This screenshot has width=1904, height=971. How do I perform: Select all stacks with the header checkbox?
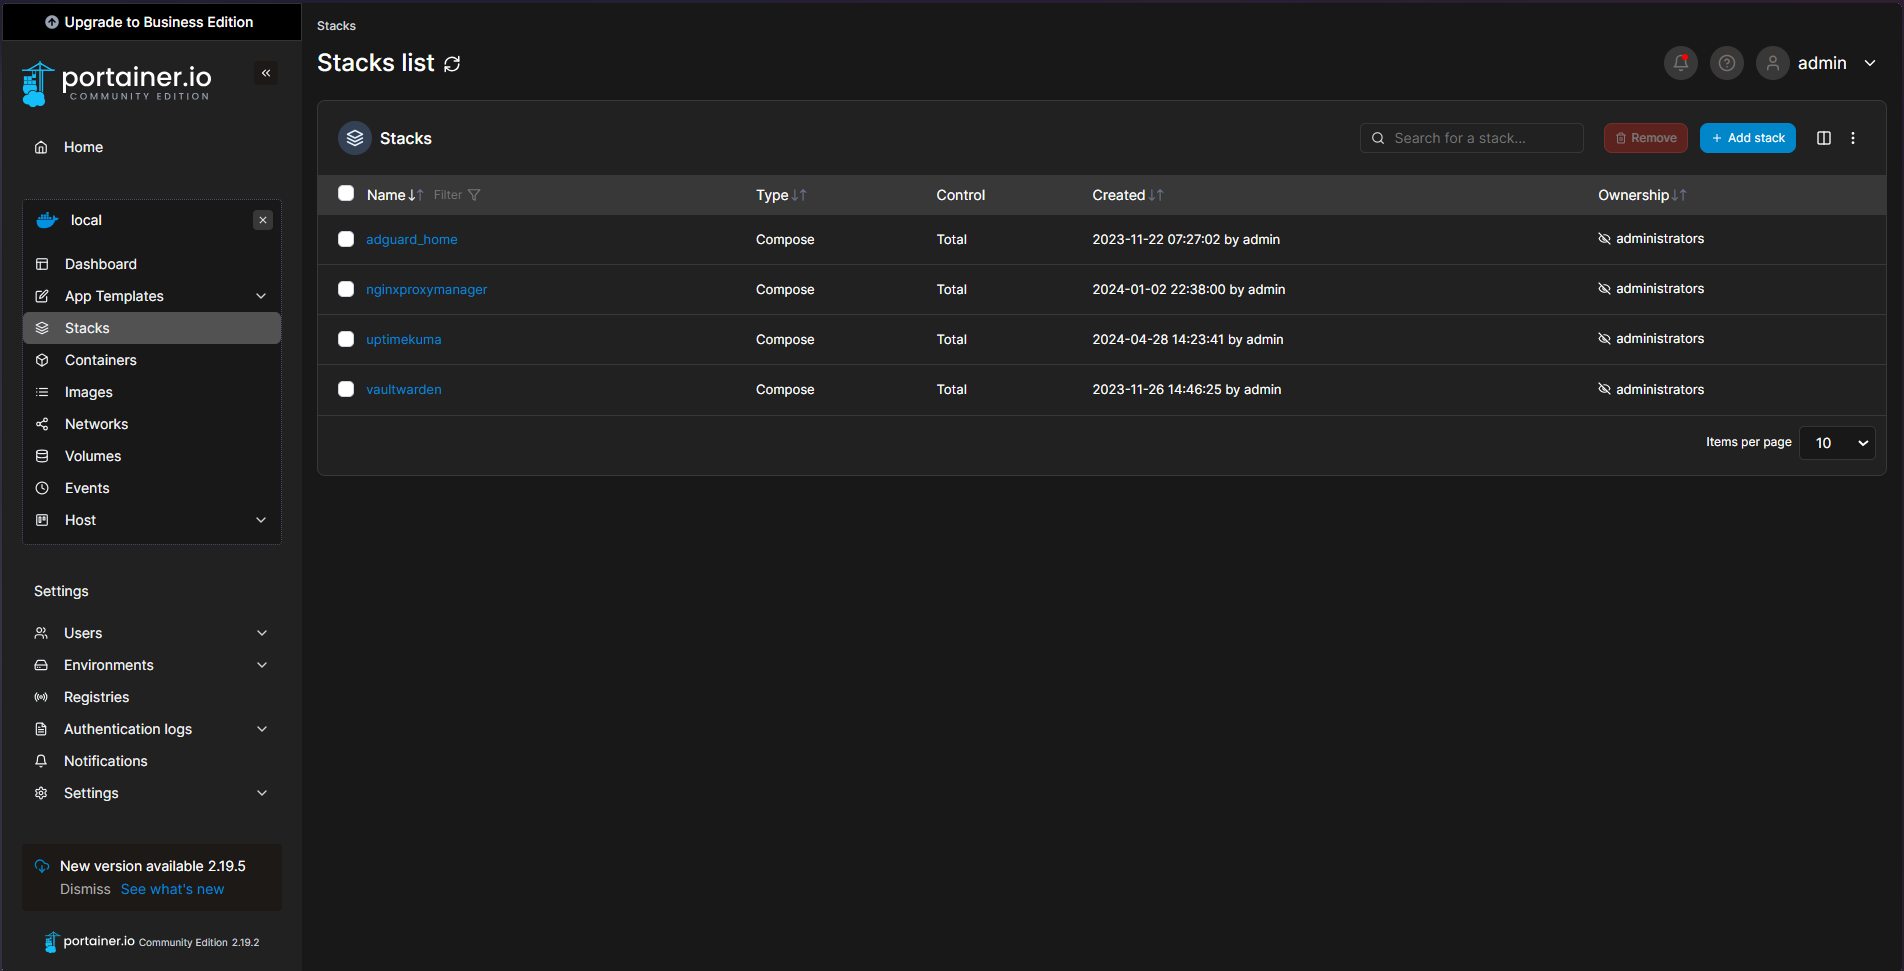click(x=346, y=193)
